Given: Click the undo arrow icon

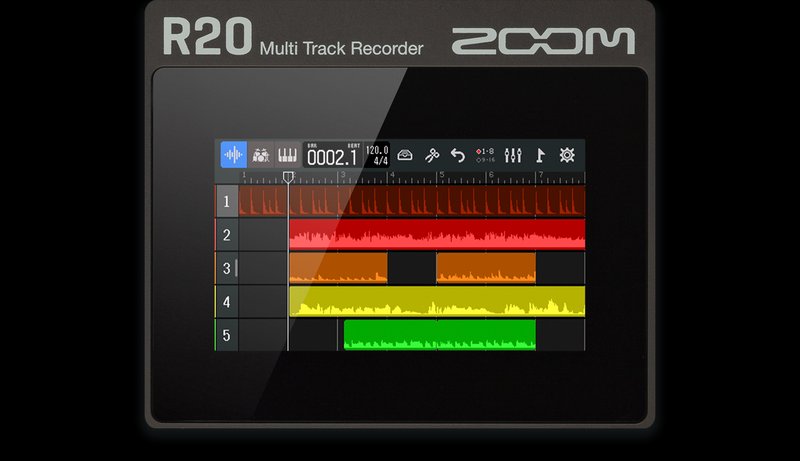Looking at the screenshot, I should coord(458,155).
